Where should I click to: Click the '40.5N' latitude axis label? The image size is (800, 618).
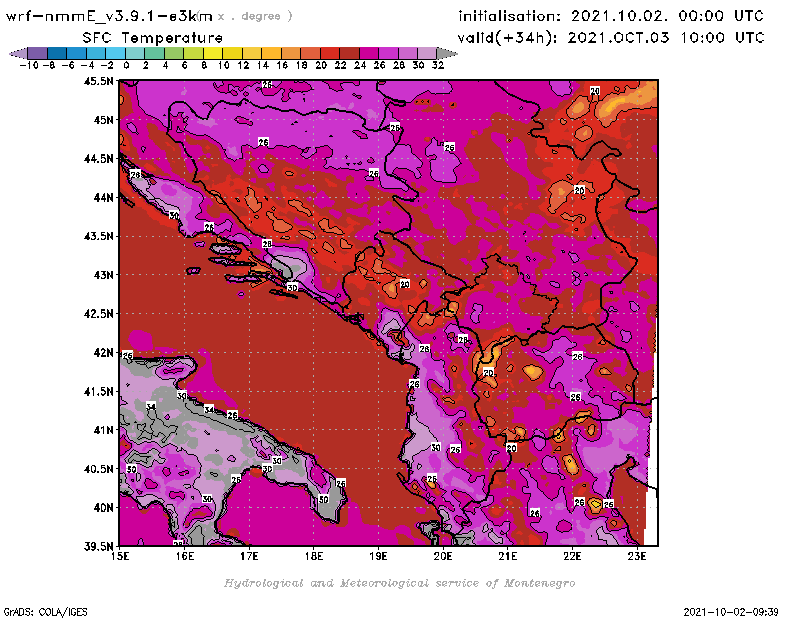click(99, 469)
